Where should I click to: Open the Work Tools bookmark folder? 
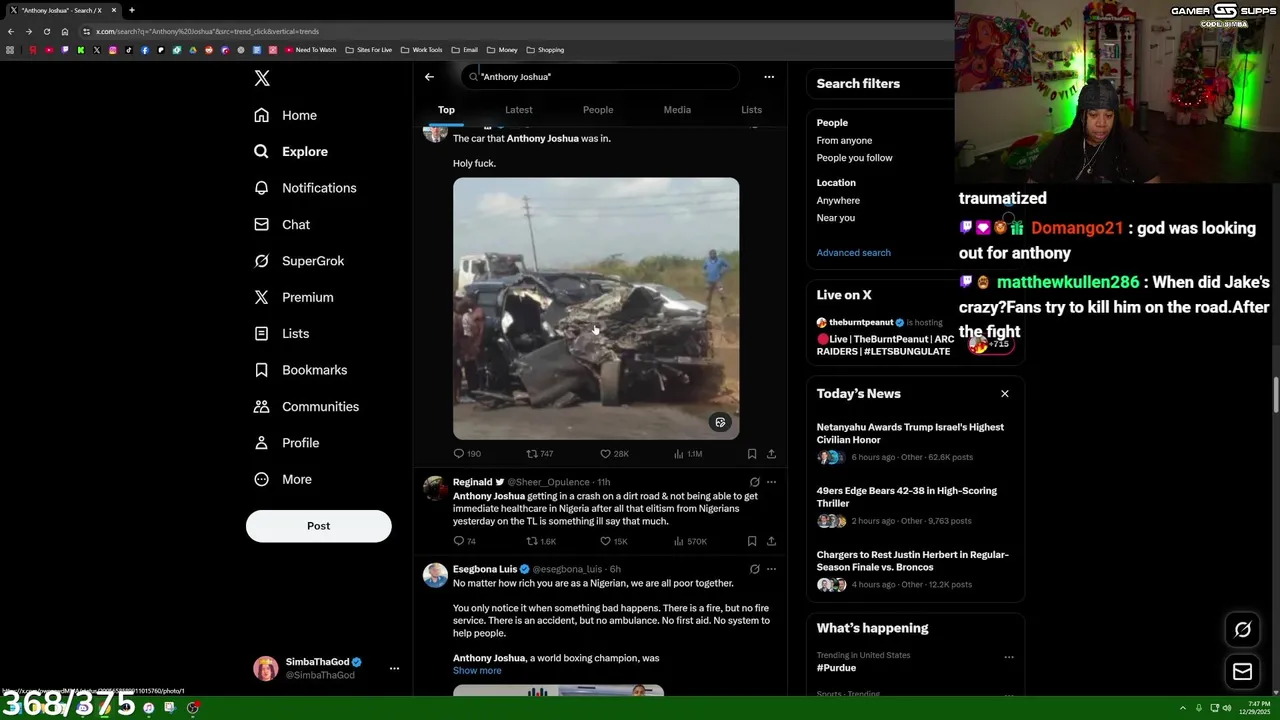tap(421, 50)
